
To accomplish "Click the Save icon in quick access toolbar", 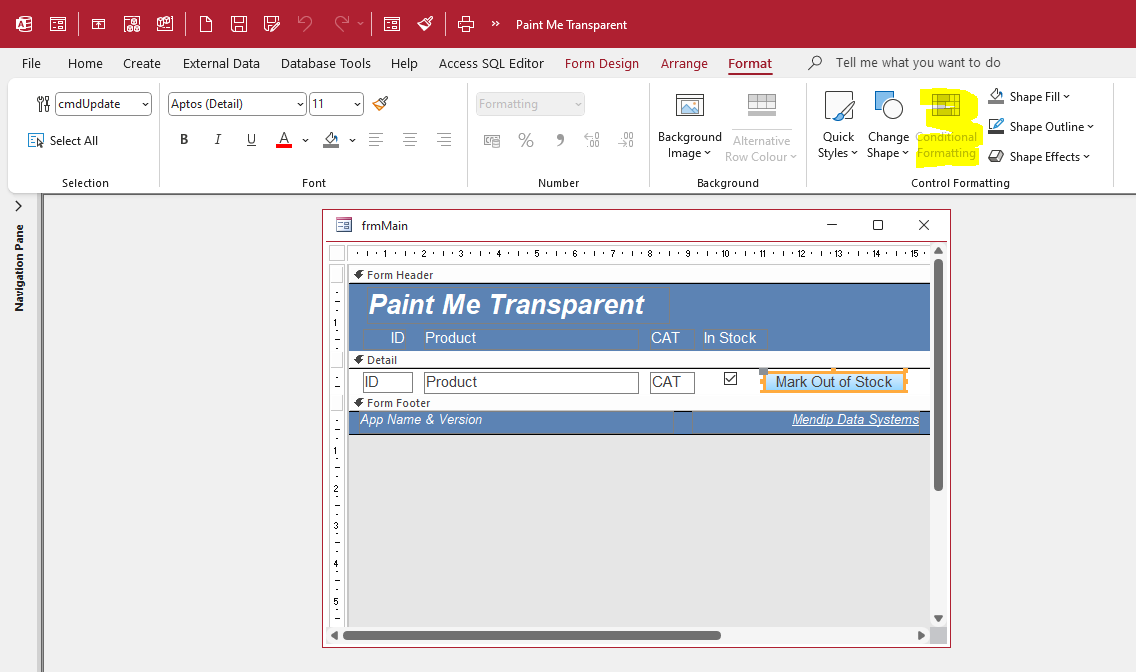I will point(238,24).
